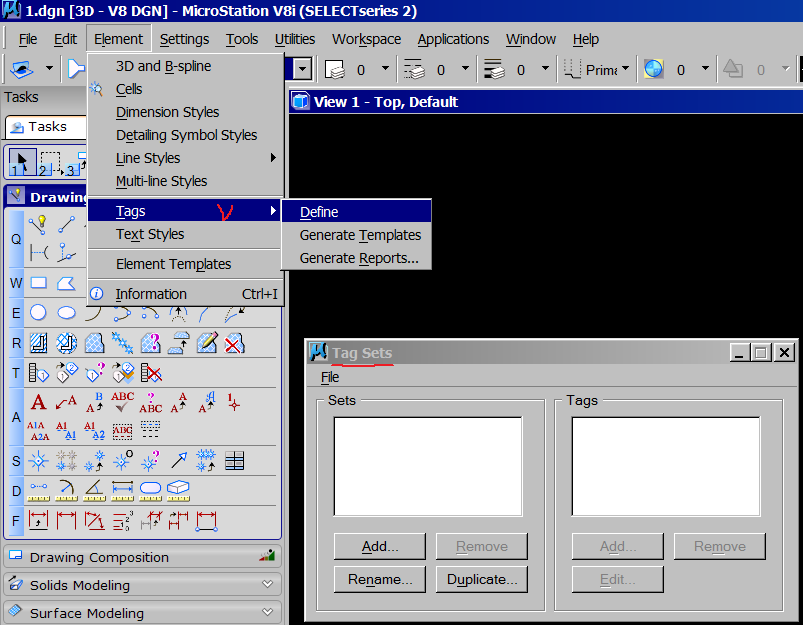This screenshot has height=625, width=803.
Task: Select the Place Circle tool
Action: tap(38, 312)
